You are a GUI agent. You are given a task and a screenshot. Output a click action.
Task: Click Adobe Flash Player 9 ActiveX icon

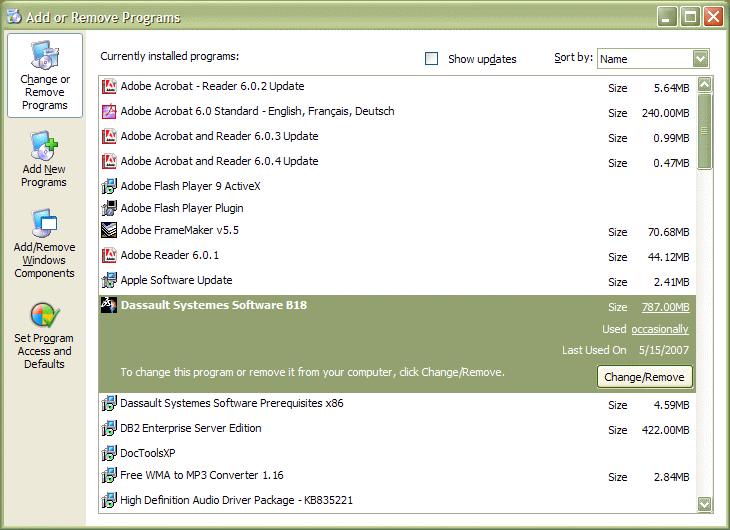[x=109, y=186]
